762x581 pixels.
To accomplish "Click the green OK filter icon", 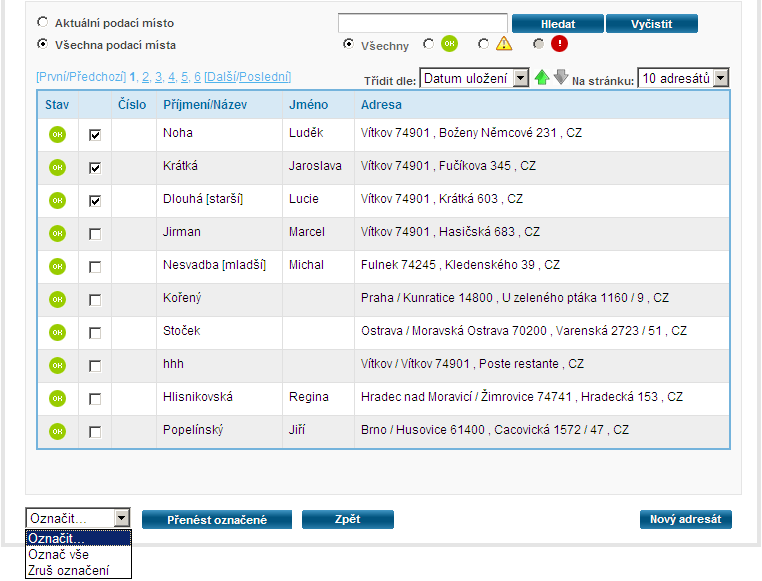I will pos(449,44).
